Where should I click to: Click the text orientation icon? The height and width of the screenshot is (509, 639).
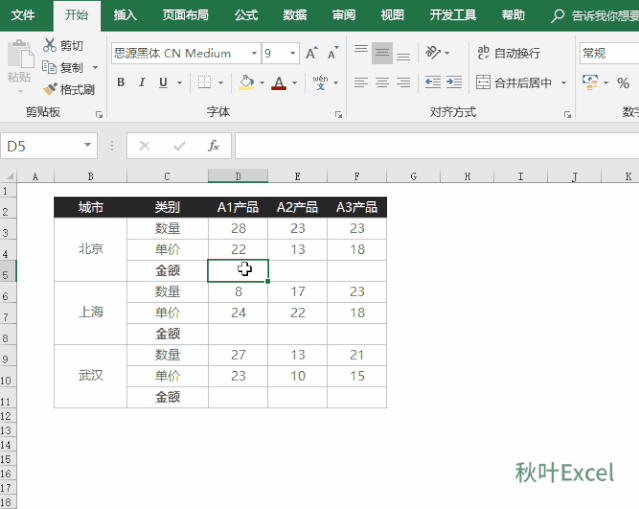click(x=433, y=53)
